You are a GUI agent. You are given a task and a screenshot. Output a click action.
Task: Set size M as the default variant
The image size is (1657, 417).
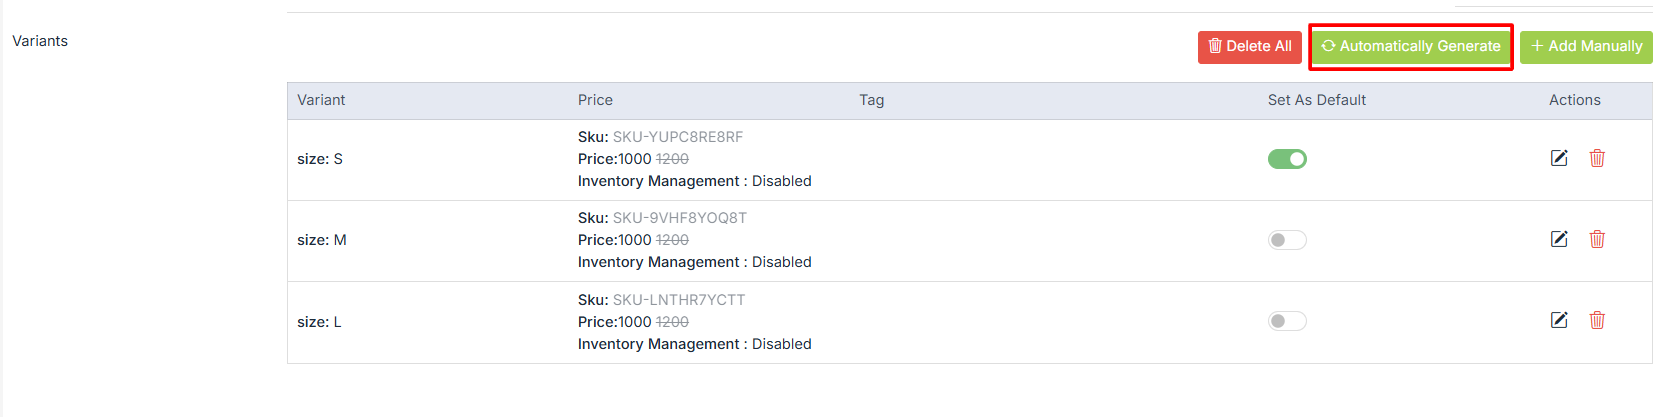click(1287, 240)
